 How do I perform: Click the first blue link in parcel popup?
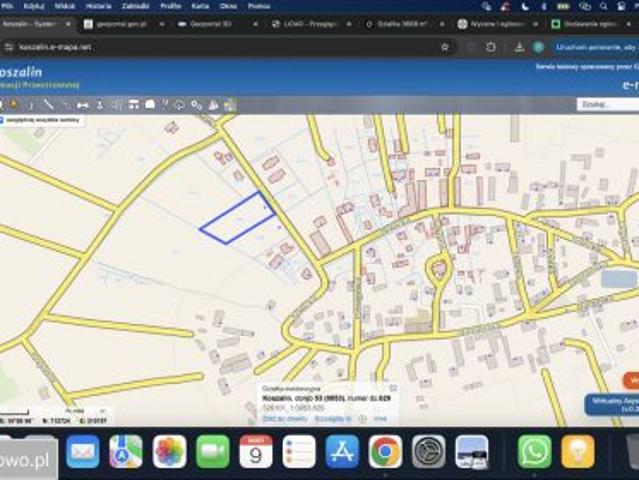[x=284, y=418]
